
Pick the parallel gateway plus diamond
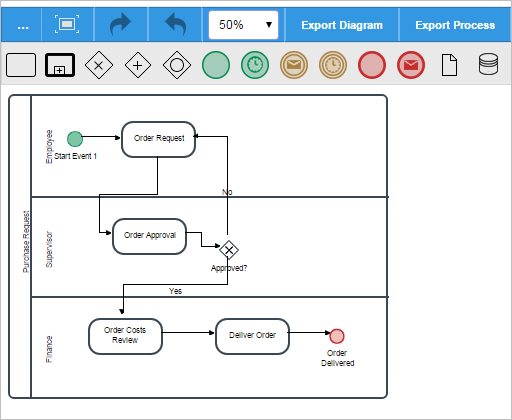[x=138, y=65]
